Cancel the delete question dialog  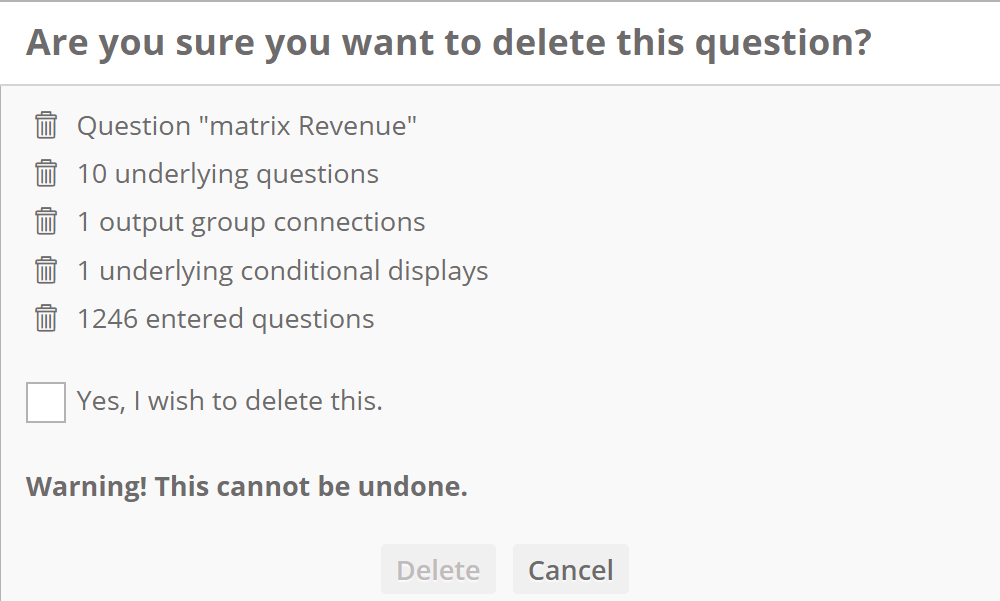[571, 569]
